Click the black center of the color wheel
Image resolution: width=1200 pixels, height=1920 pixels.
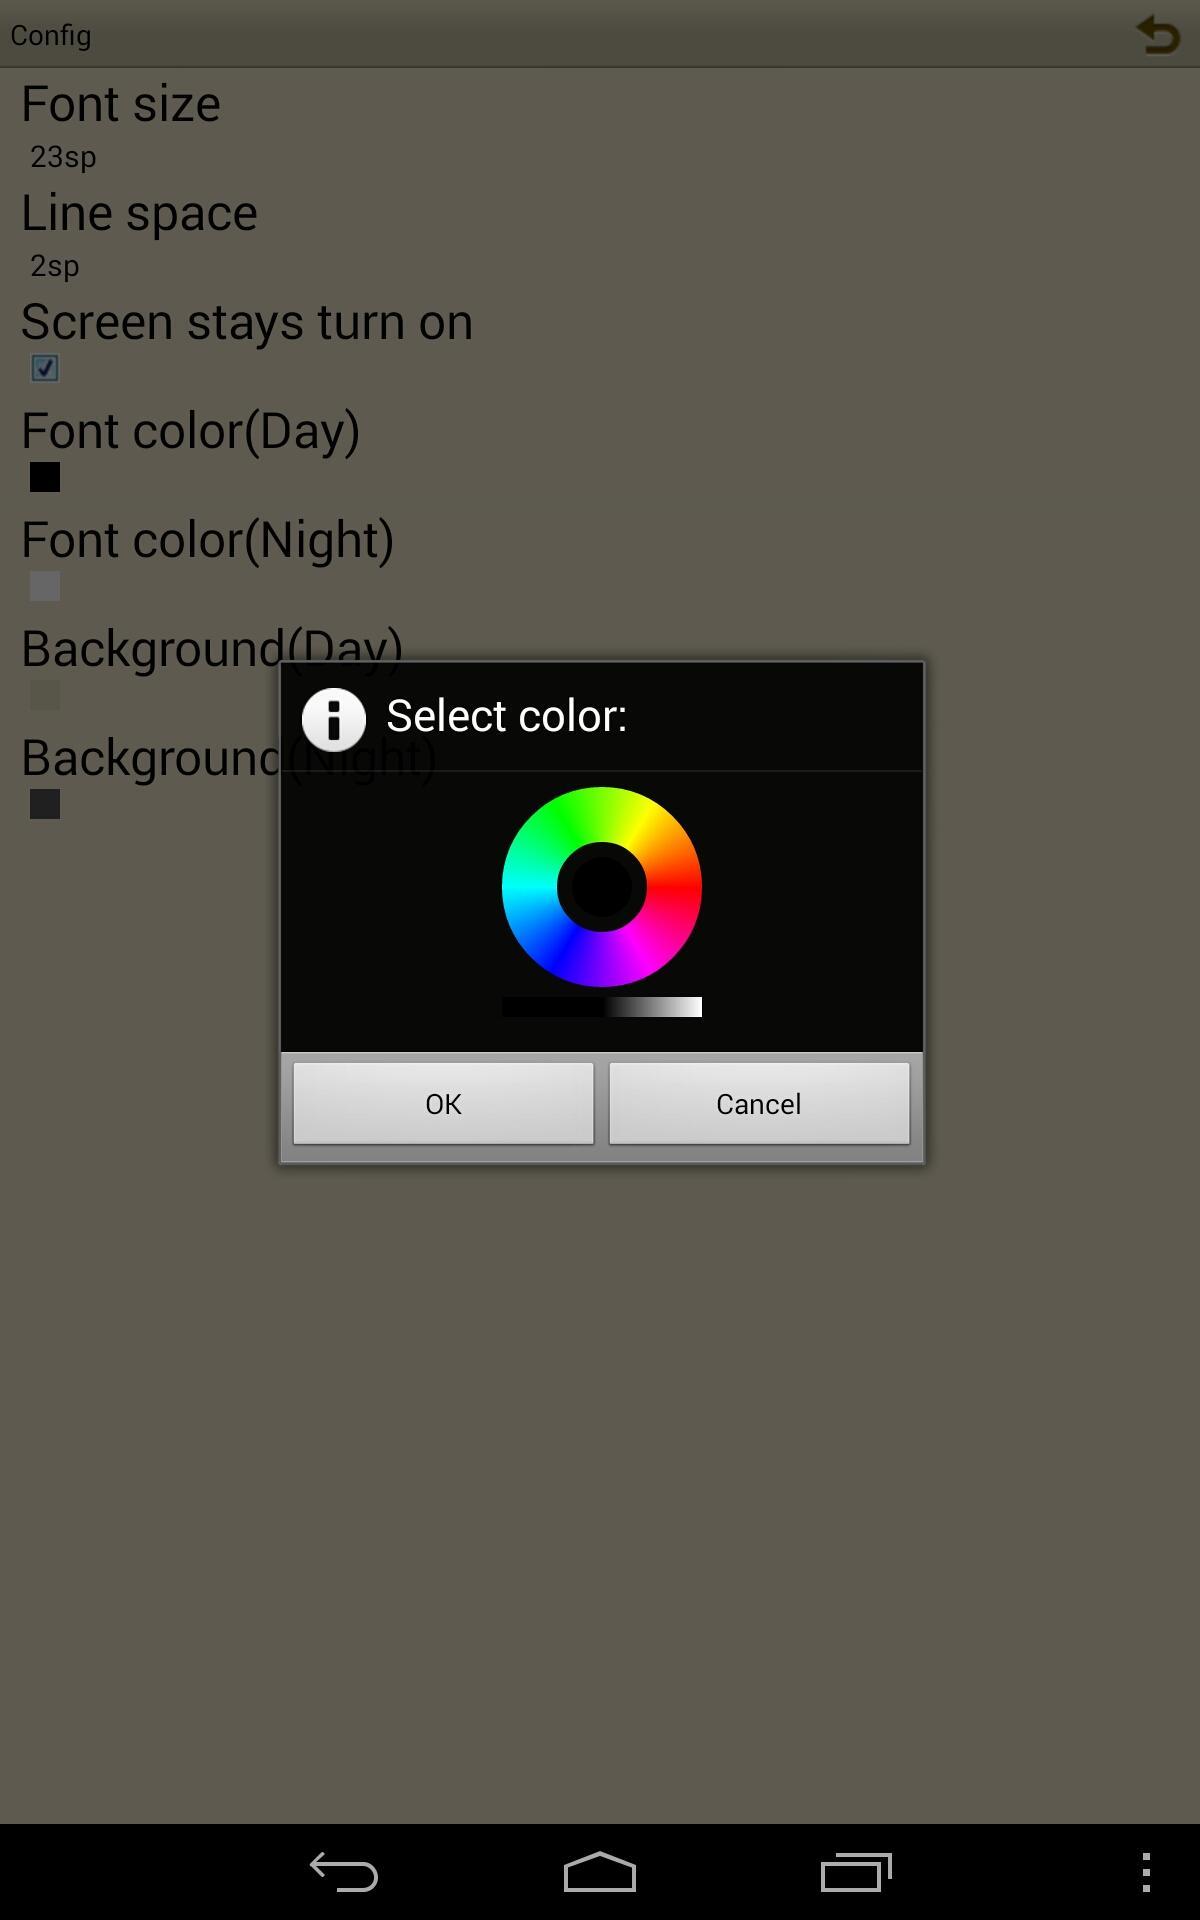pyautogui.click(x=602, y=887)
